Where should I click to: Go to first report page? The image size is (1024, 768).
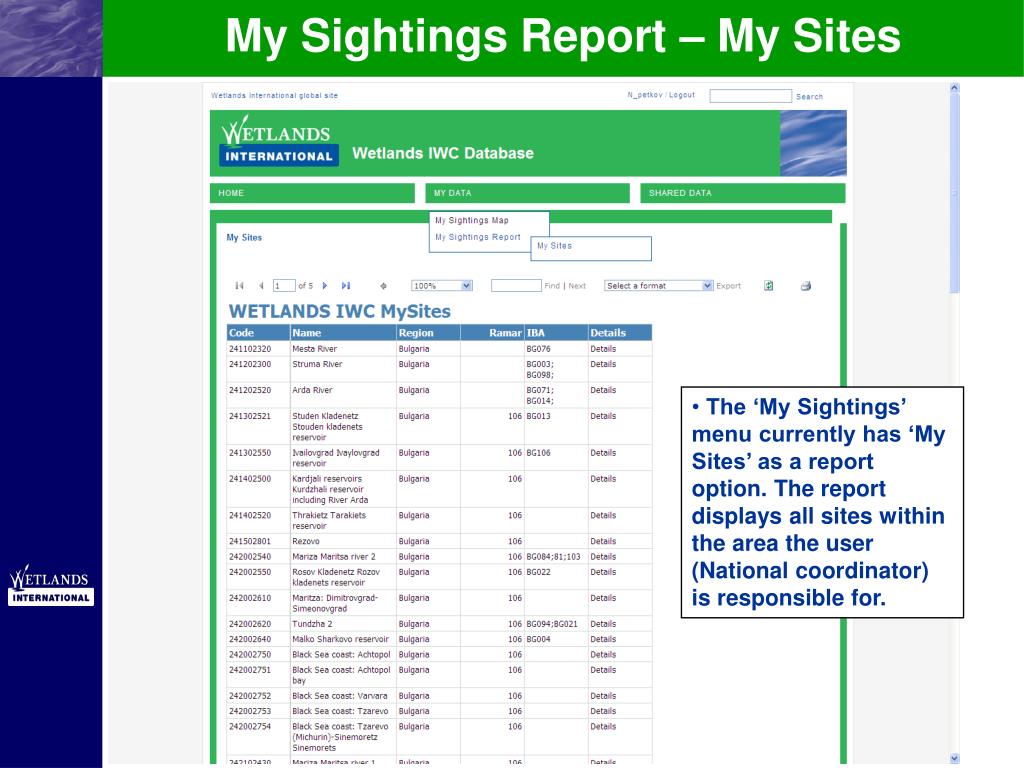(239, 285)
